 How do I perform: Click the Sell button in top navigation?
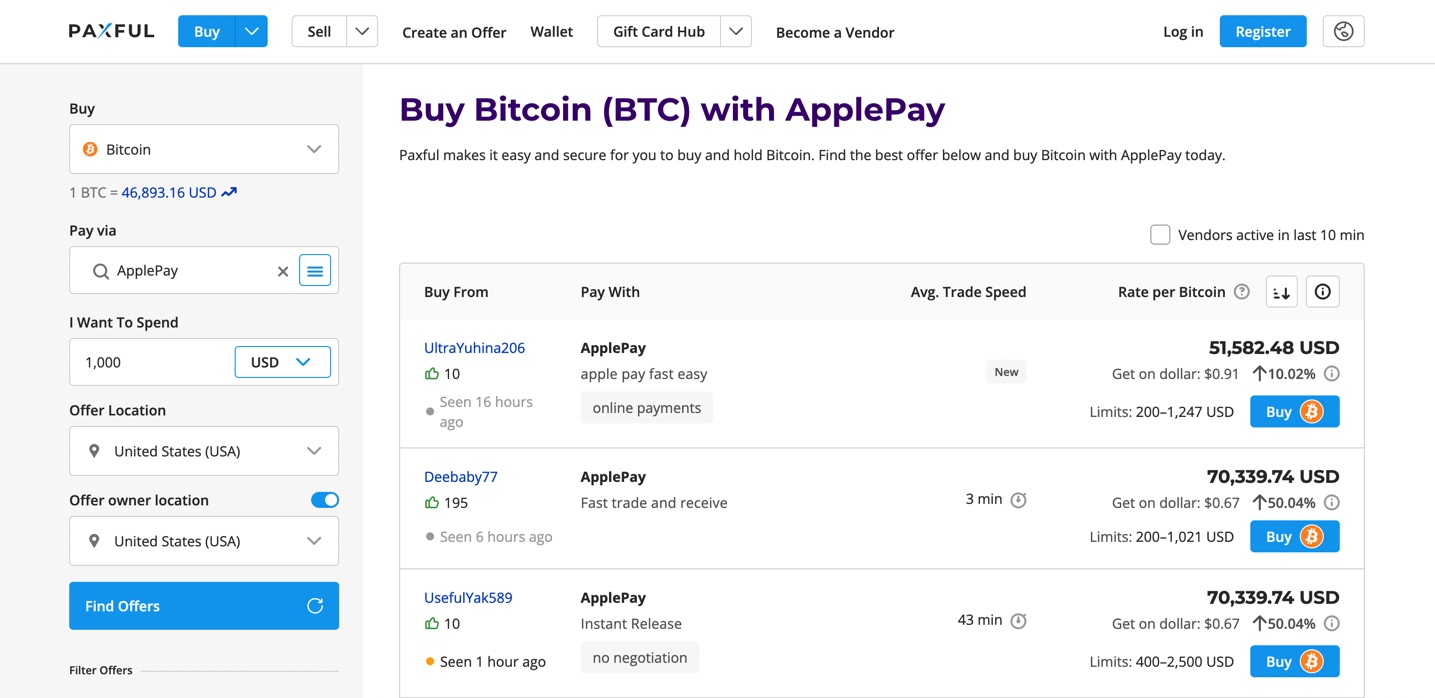[319, 31]
